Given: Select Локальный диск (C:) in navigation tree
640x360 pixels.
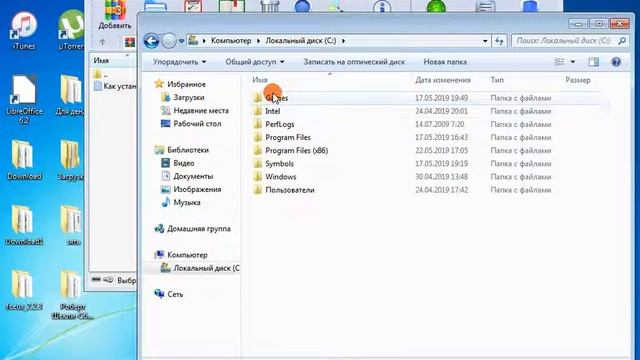Looking at the screenshot, I should [207, 268].
